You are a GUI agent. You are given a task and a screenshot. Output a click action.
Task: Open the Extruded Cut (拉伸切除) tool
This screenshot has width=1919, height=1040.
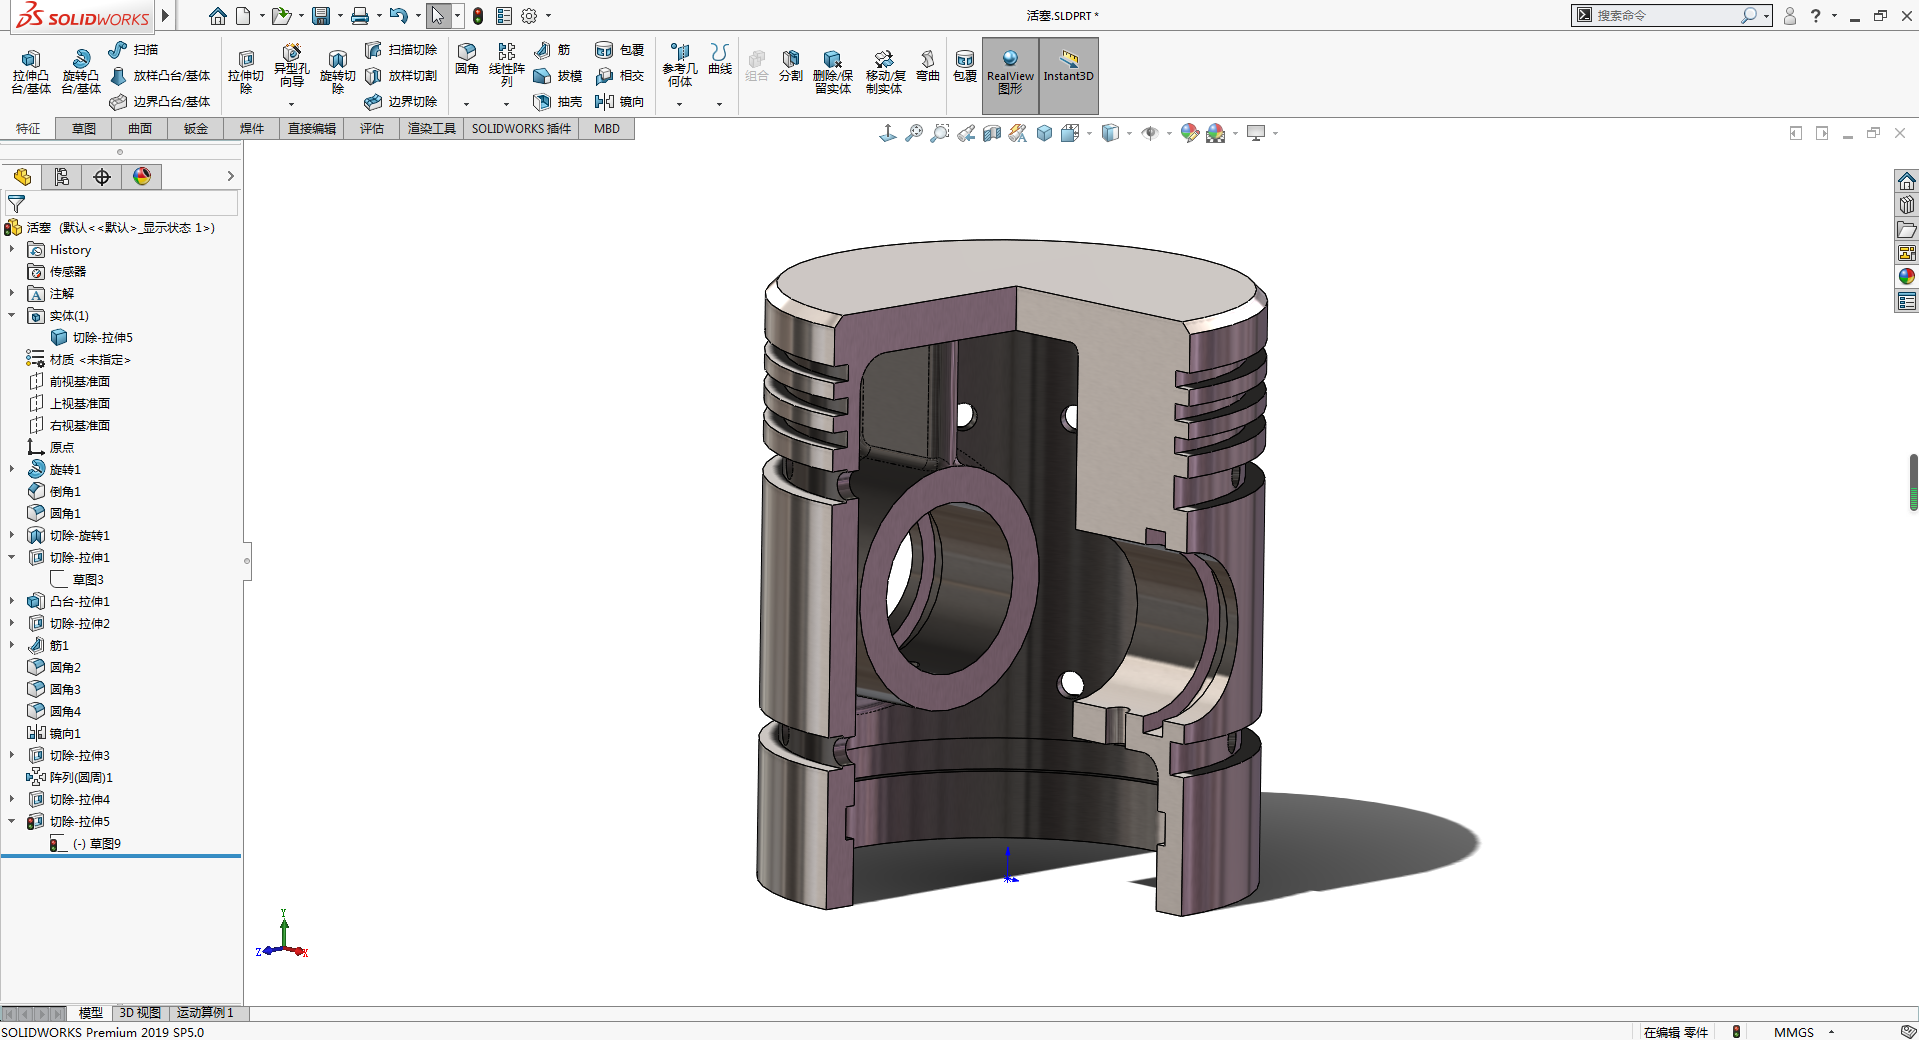coord(246,72)
